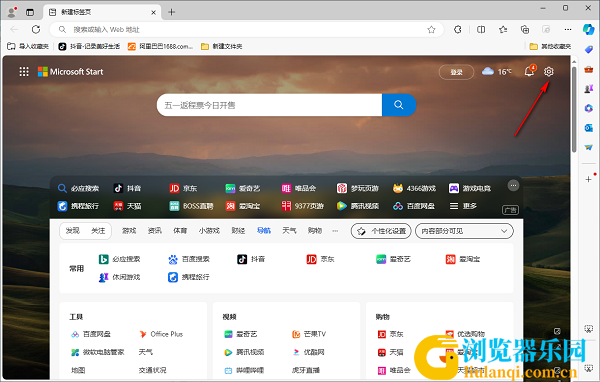Click the browser address bar
Screen dimensions: 600x382
click(x=245, y=29)
